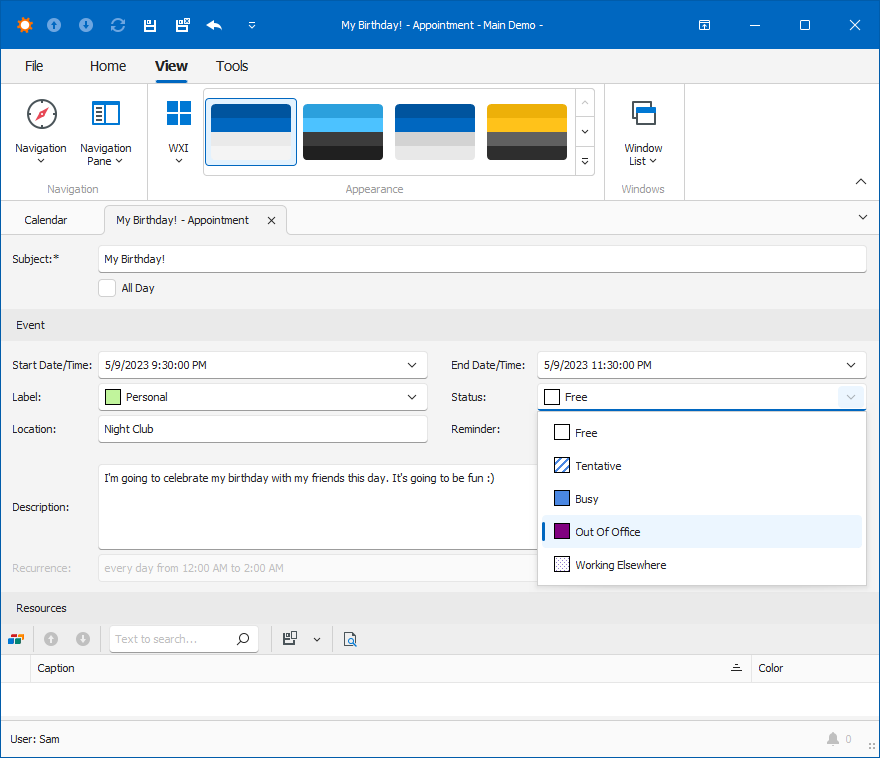Enable the All Day checkbox
Image resolution: width=880 pixels, height=758 pixels.
coord(107,288)
